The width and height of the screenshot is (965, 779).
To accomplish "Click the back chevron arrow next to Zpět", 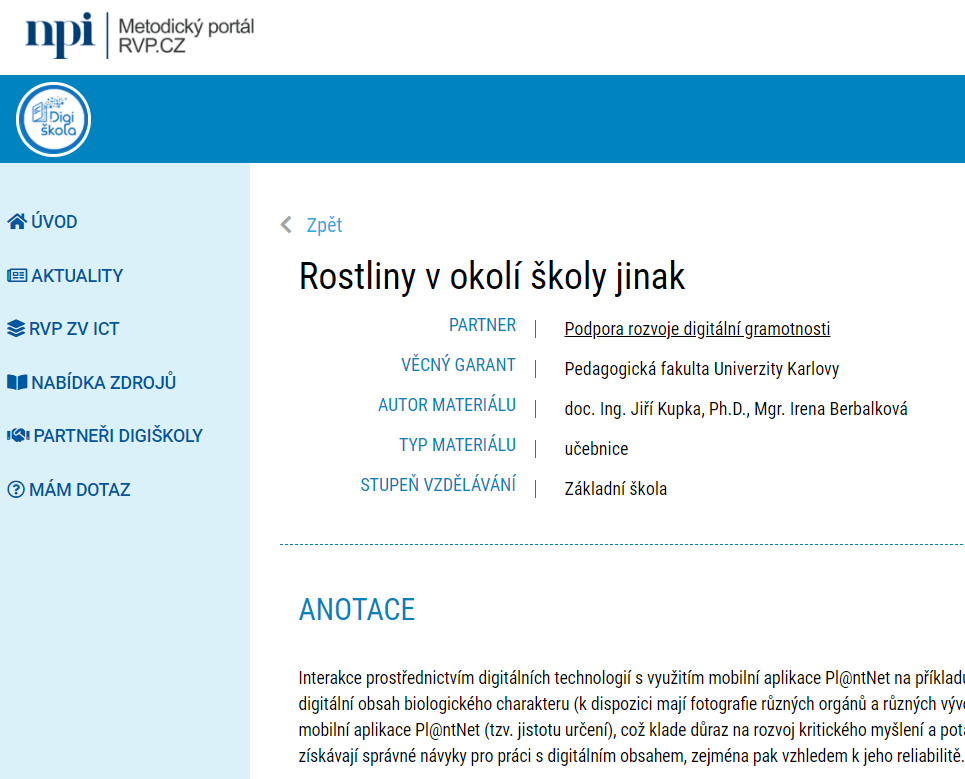I will [x=286, y=225].
